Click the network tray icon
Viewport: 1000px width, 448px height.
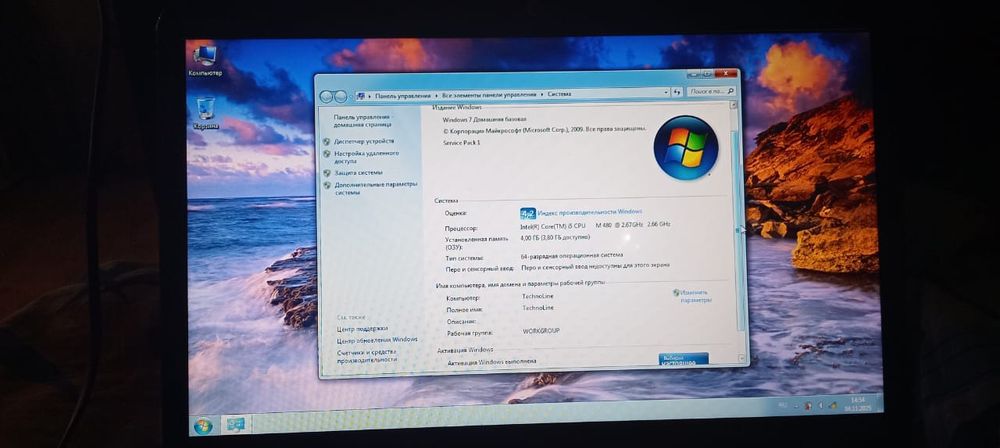[832, 404]
